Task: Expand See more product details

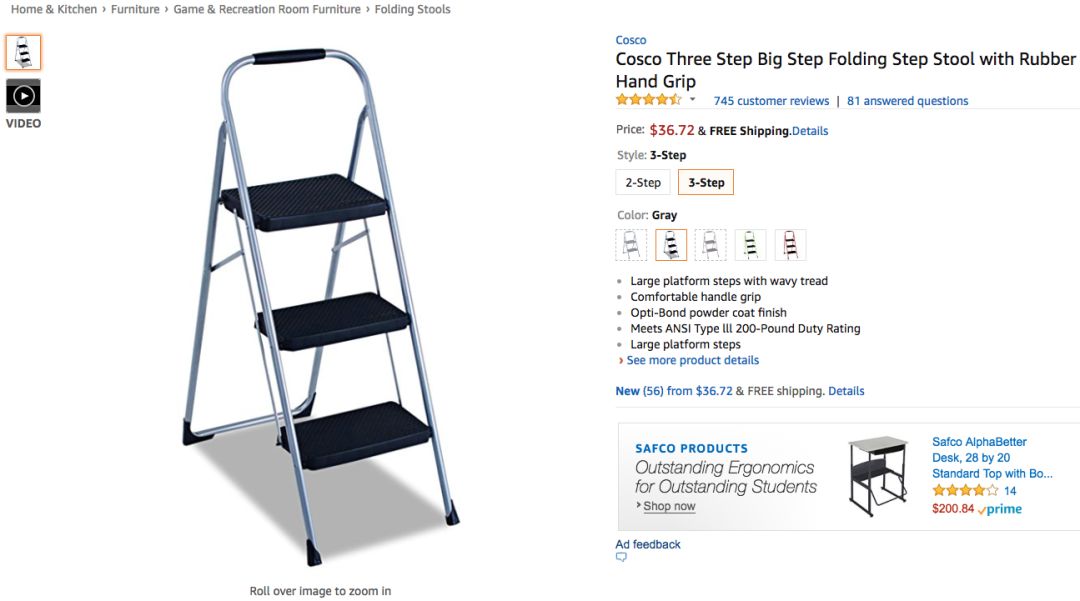Action: pyautogui.click(x=692, y=360)
